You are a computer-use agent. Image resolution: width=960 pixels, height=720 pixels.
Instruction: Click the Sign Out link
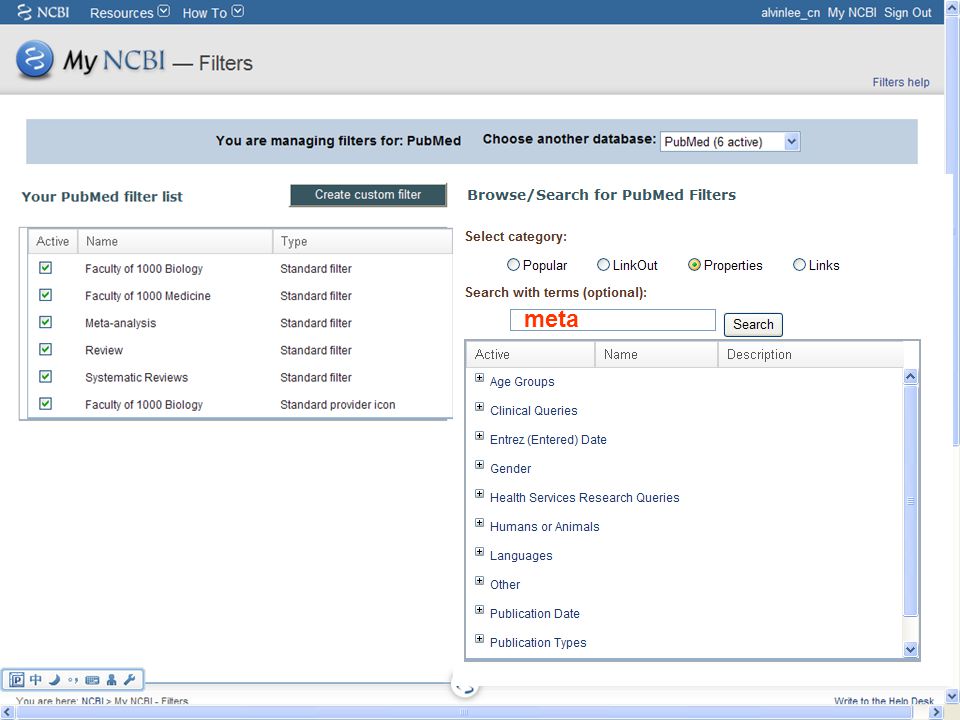pyautogui.click(x=907, y=12)
